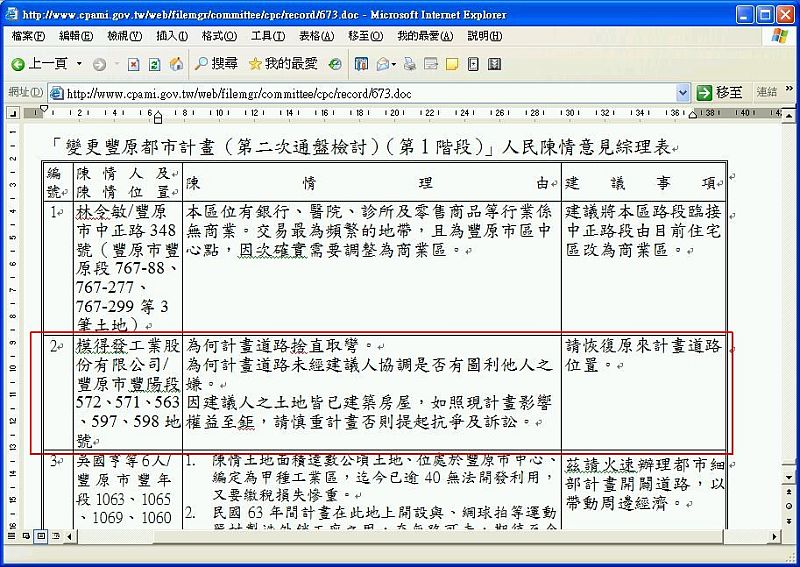Click the grey Forward arrow button
Image resolution: width=800 pixels, height=567 pixels.
coord(99,64)
